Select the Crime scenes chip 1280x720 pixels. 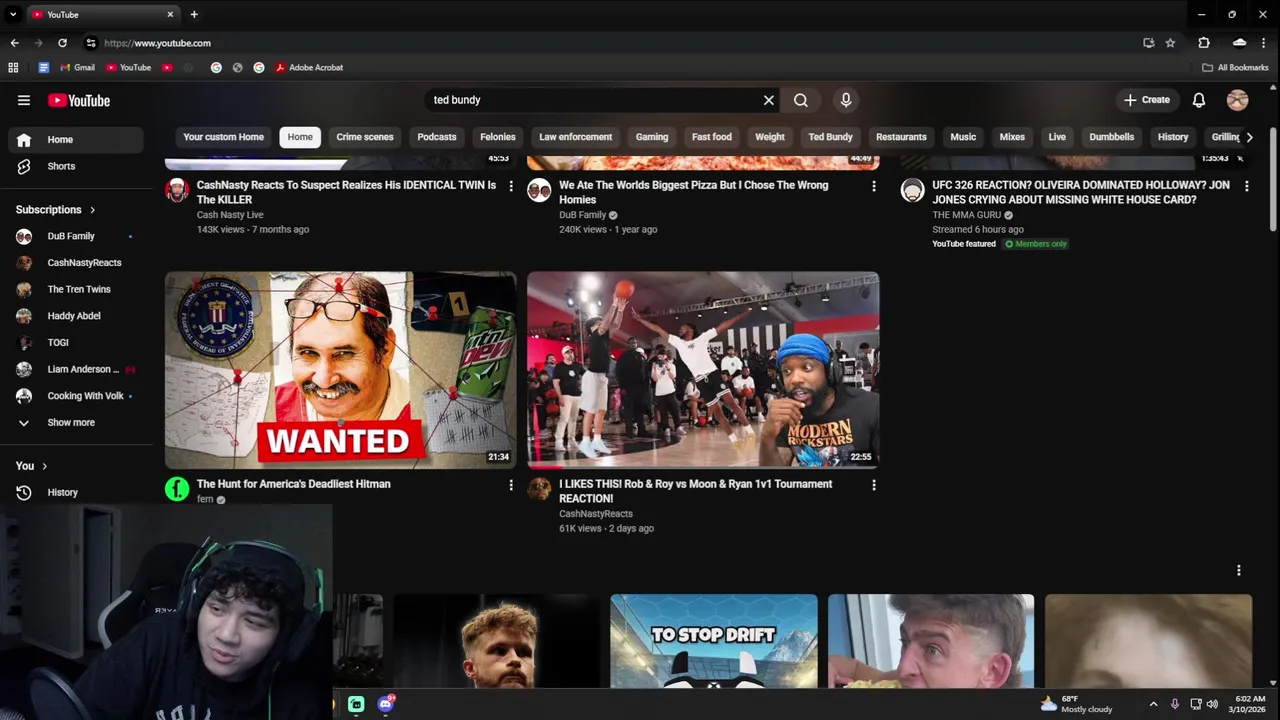[365, 137]
